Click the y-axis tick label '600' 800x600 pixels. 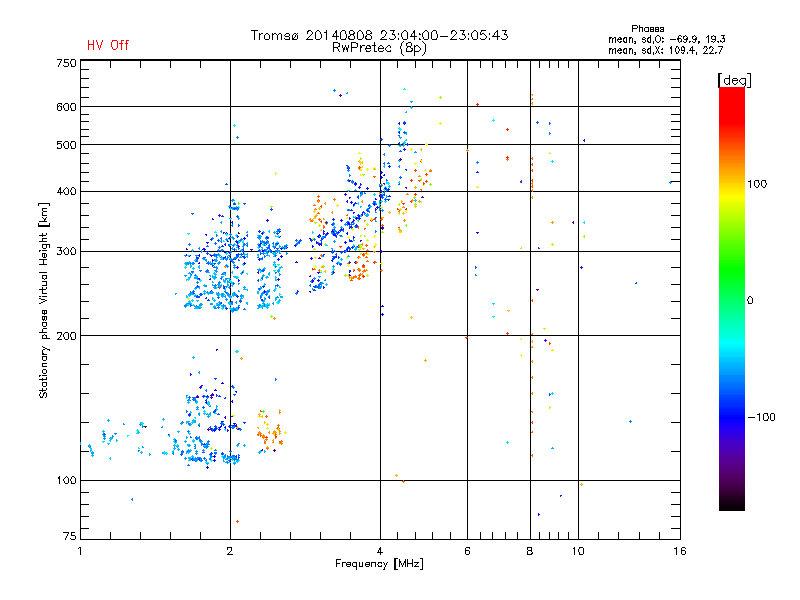tap(66, 107)
